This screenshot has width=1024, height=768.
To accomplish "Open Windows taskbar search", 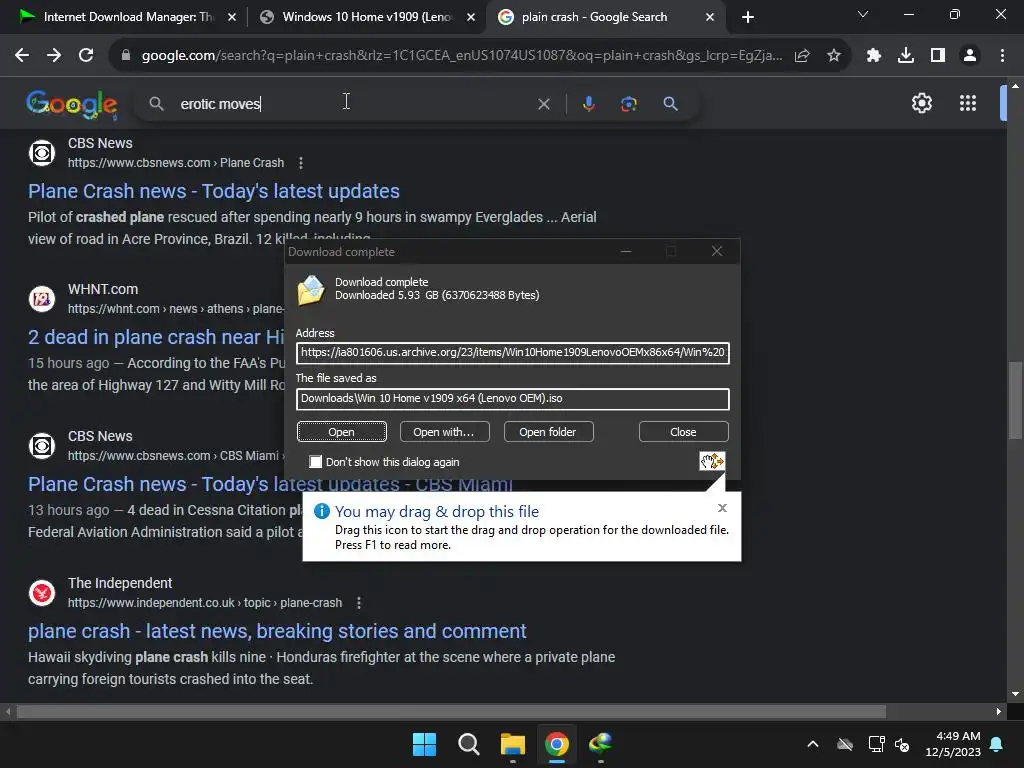I will pyautogui.click(x=468, y=744).
